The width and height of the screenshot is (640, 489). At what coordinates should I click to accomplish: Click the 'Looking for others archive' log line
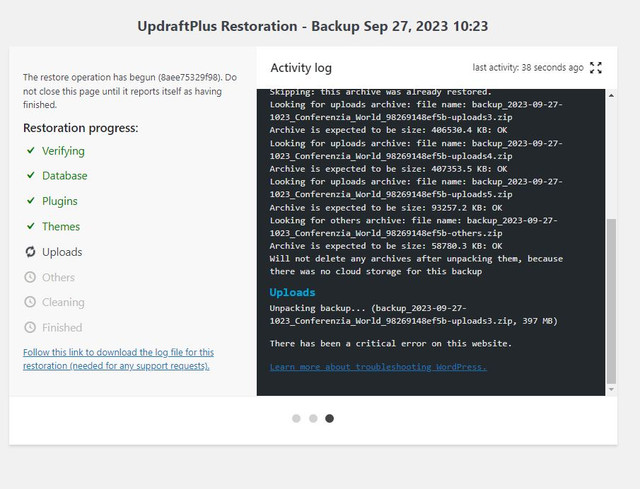[x=413, y=227]
